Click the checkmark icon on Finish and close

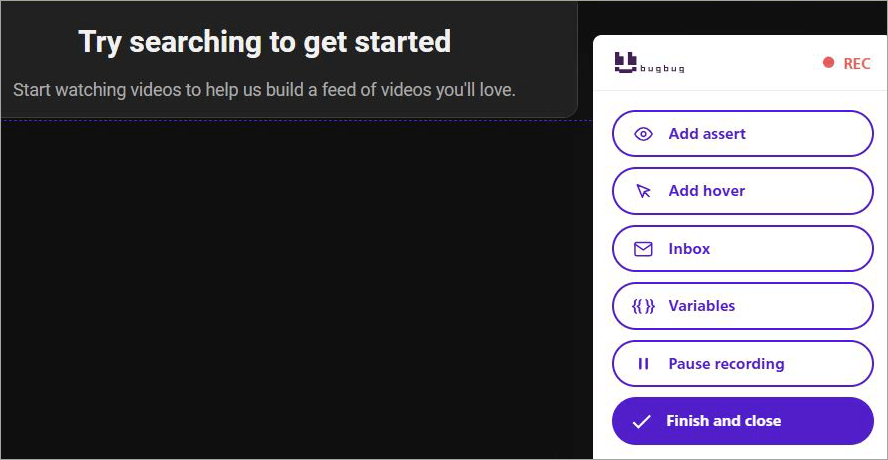coord(642,421)
